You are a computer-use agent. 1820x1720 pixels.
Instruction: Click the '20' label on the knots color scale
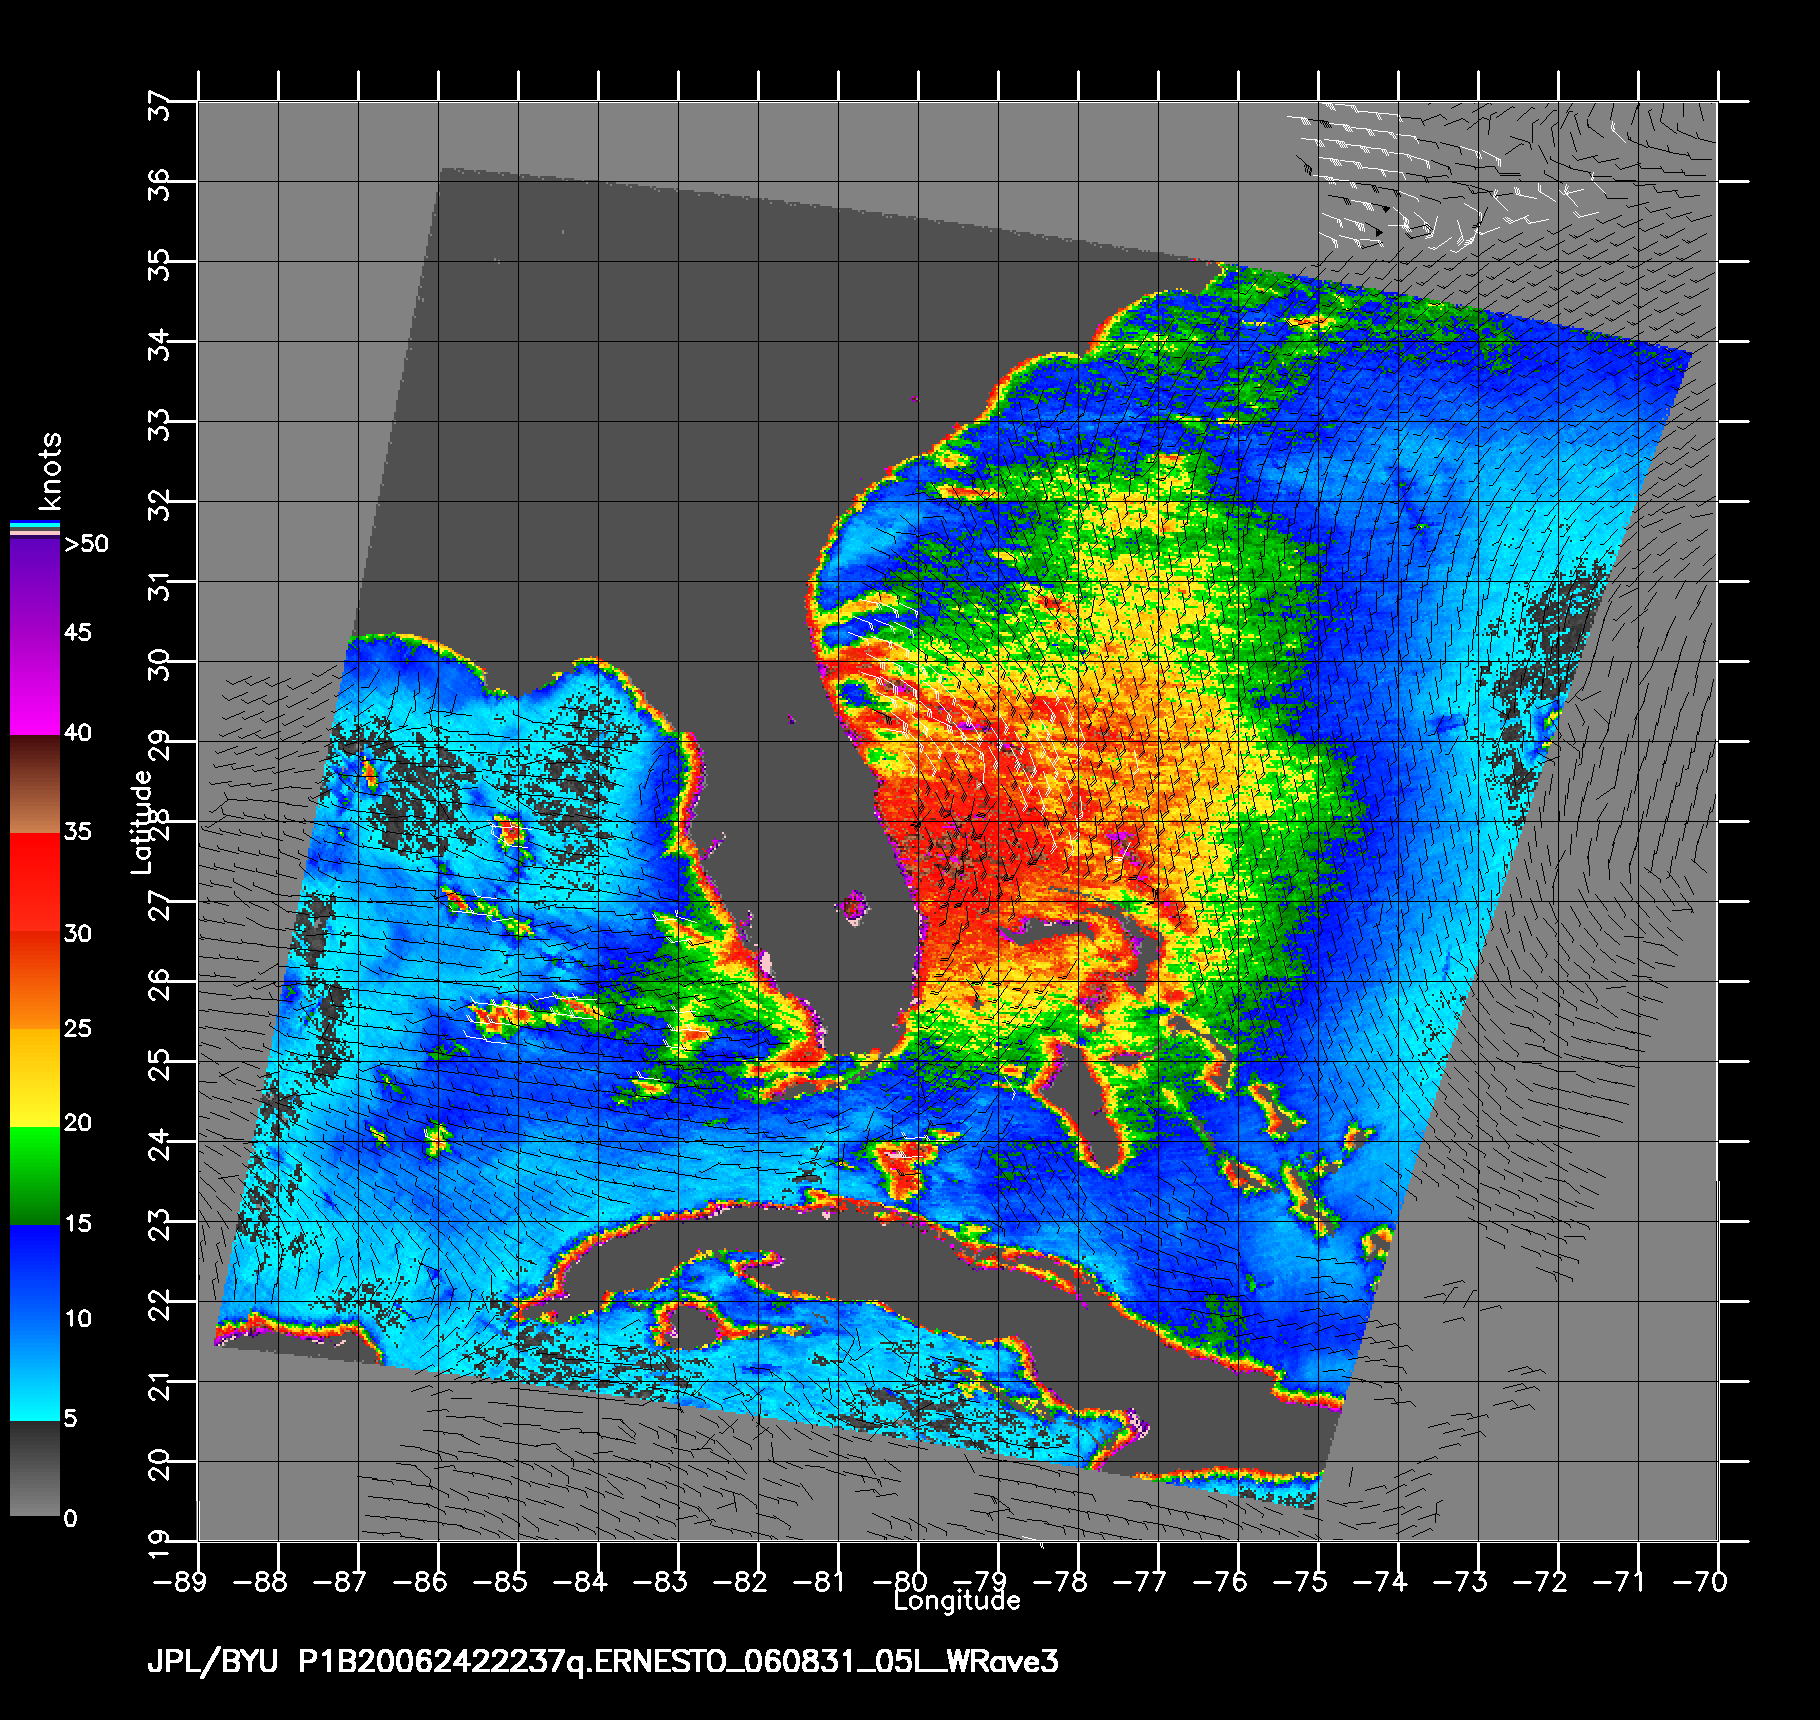click(78, 1123)
